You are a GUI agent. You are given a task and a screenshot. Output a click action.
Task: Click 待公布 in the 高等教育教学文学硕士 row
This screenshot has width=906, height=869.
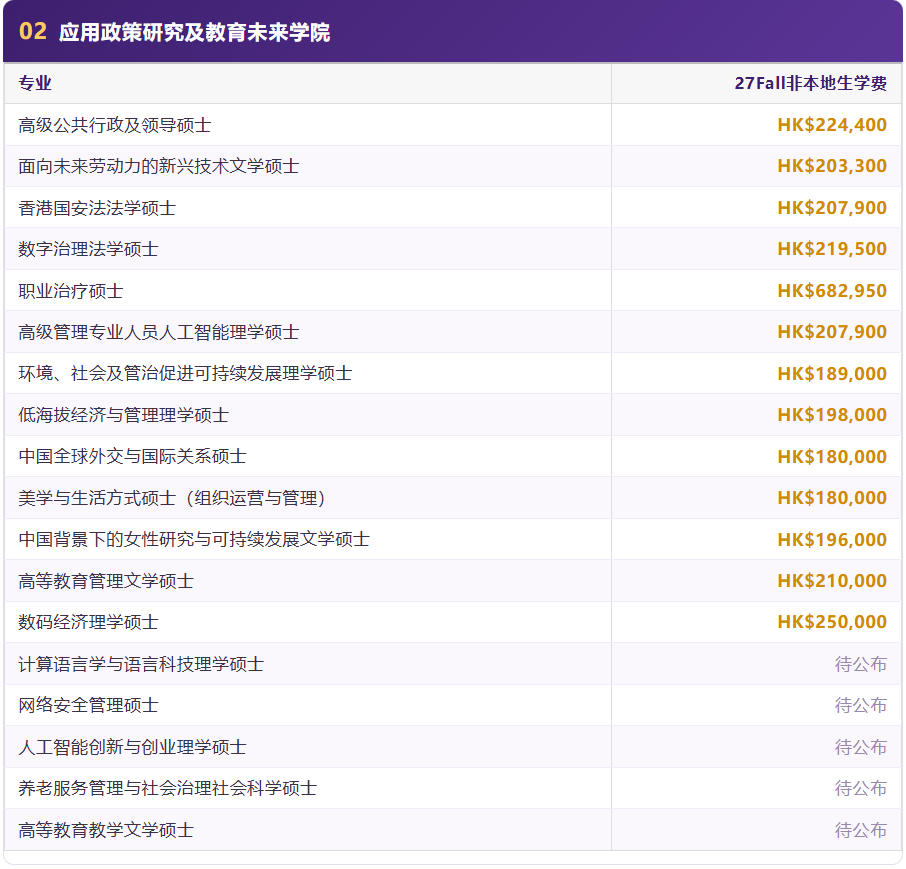pos(861,830)
